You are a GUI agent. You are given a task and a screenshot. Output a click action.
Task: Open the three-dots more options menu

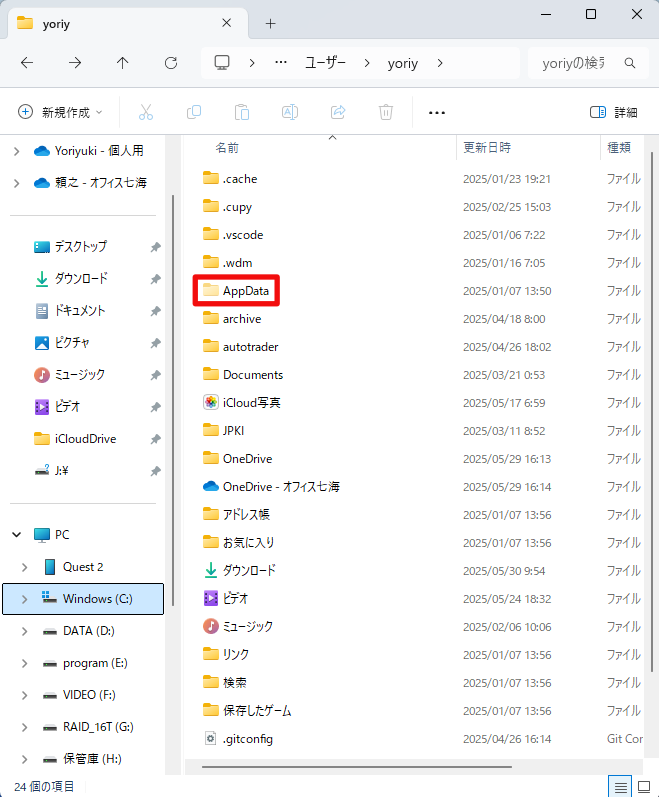(436, 112)
